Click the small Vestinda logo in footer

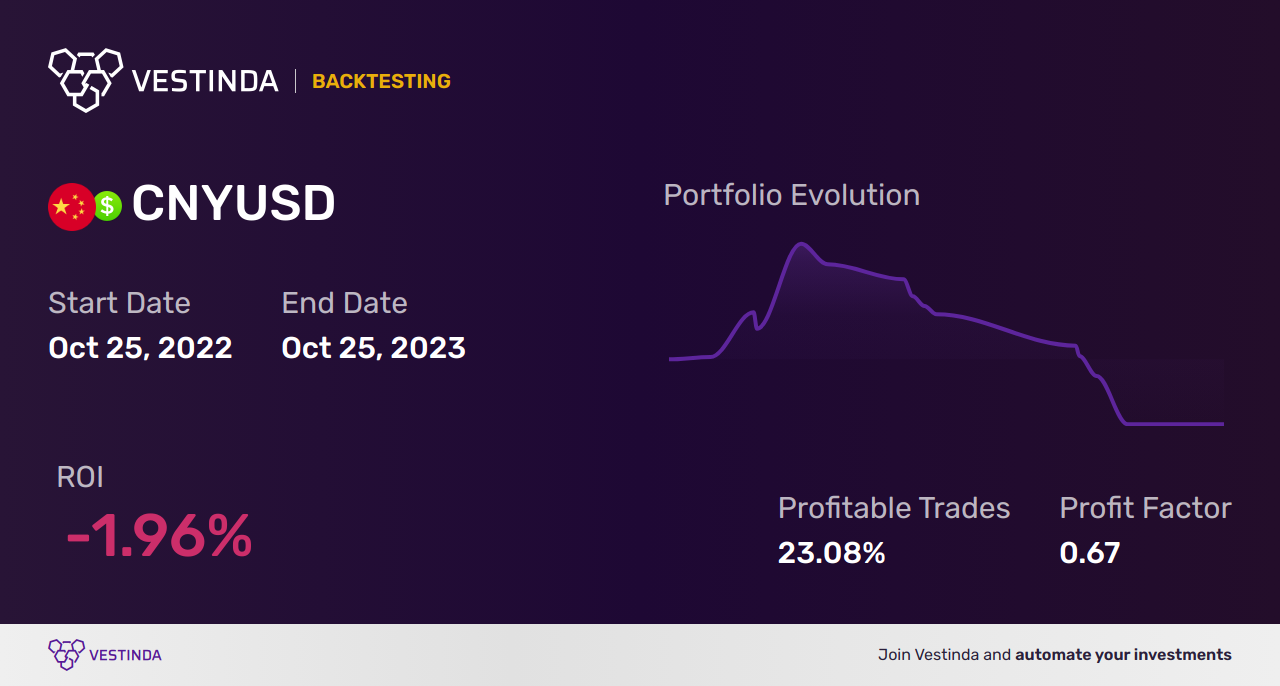click(x=66, y=655)
